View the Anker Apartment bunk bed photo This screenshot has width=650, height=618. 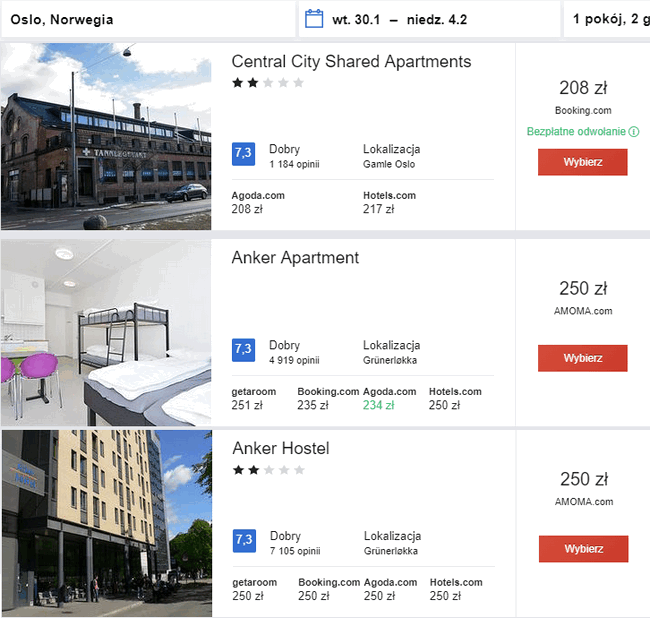(106, 332)
